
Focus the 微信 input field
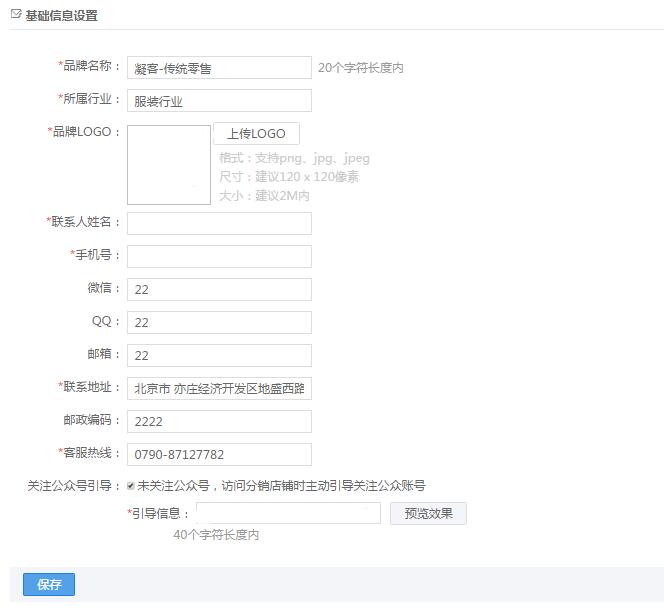coord(219,290)
